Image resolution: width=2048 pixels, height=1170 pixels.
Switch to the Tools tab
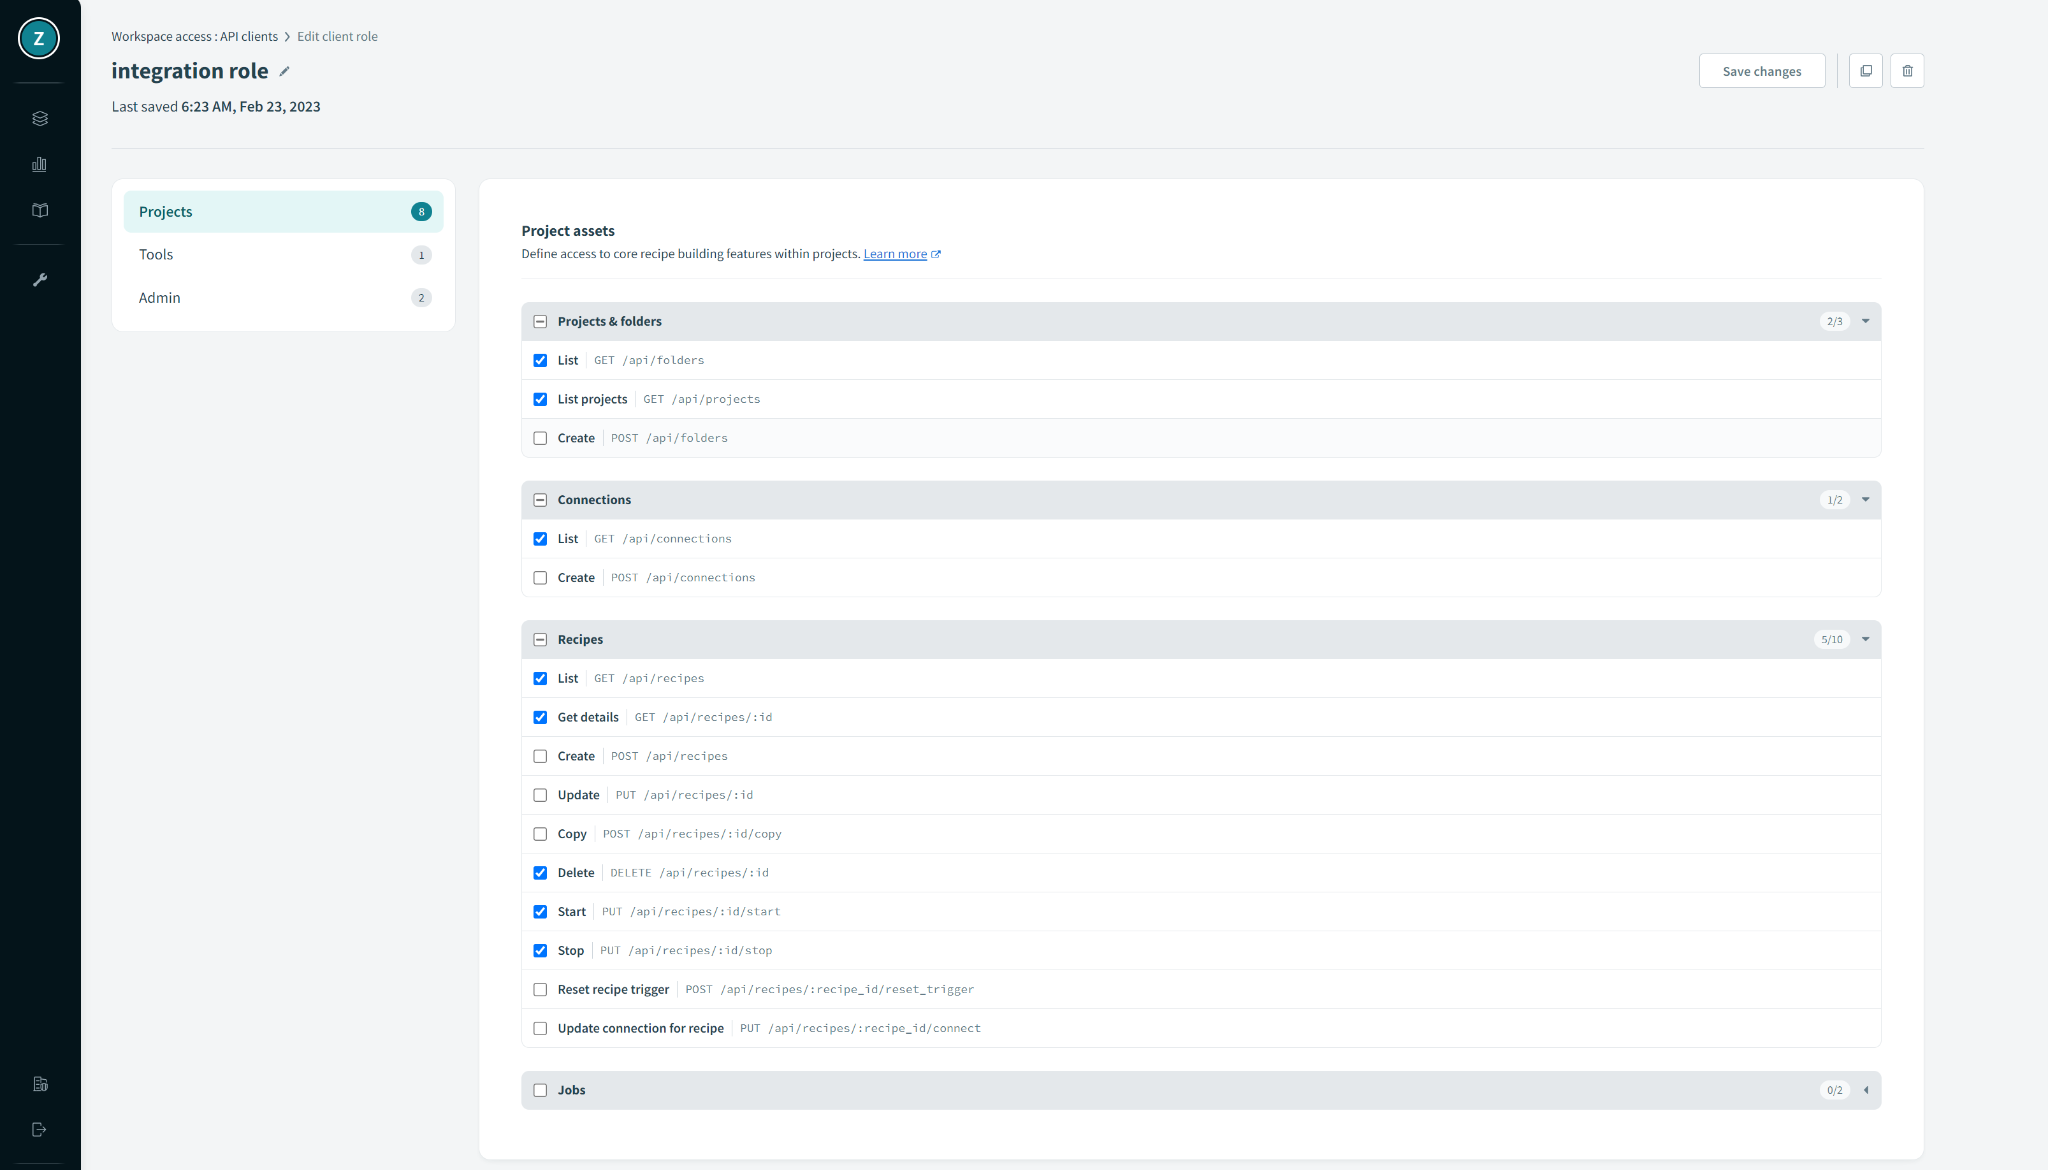(x=156, y=254)
